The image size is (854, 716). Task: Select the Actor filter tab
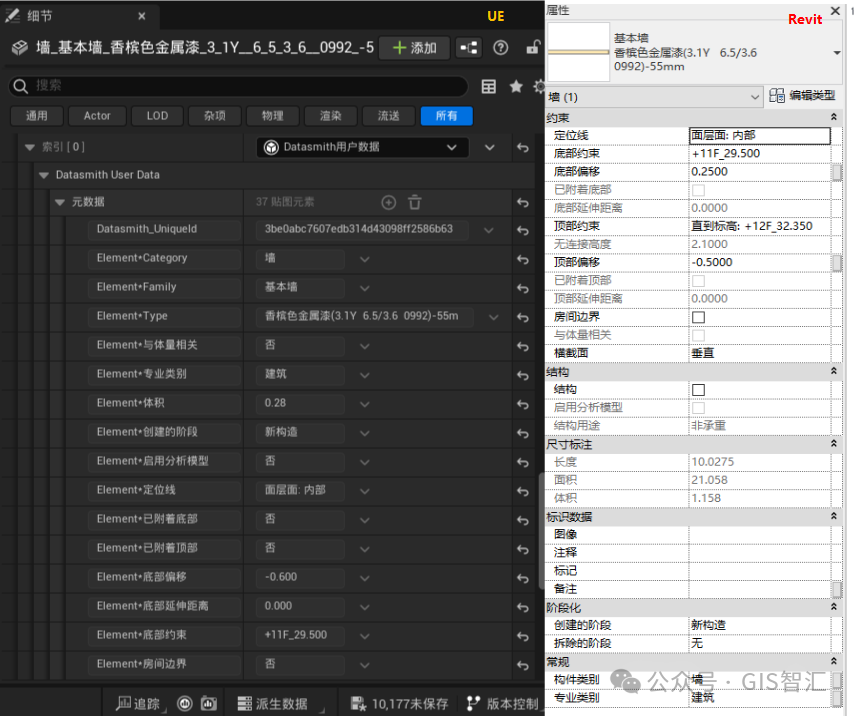click(x=97, y=116)
